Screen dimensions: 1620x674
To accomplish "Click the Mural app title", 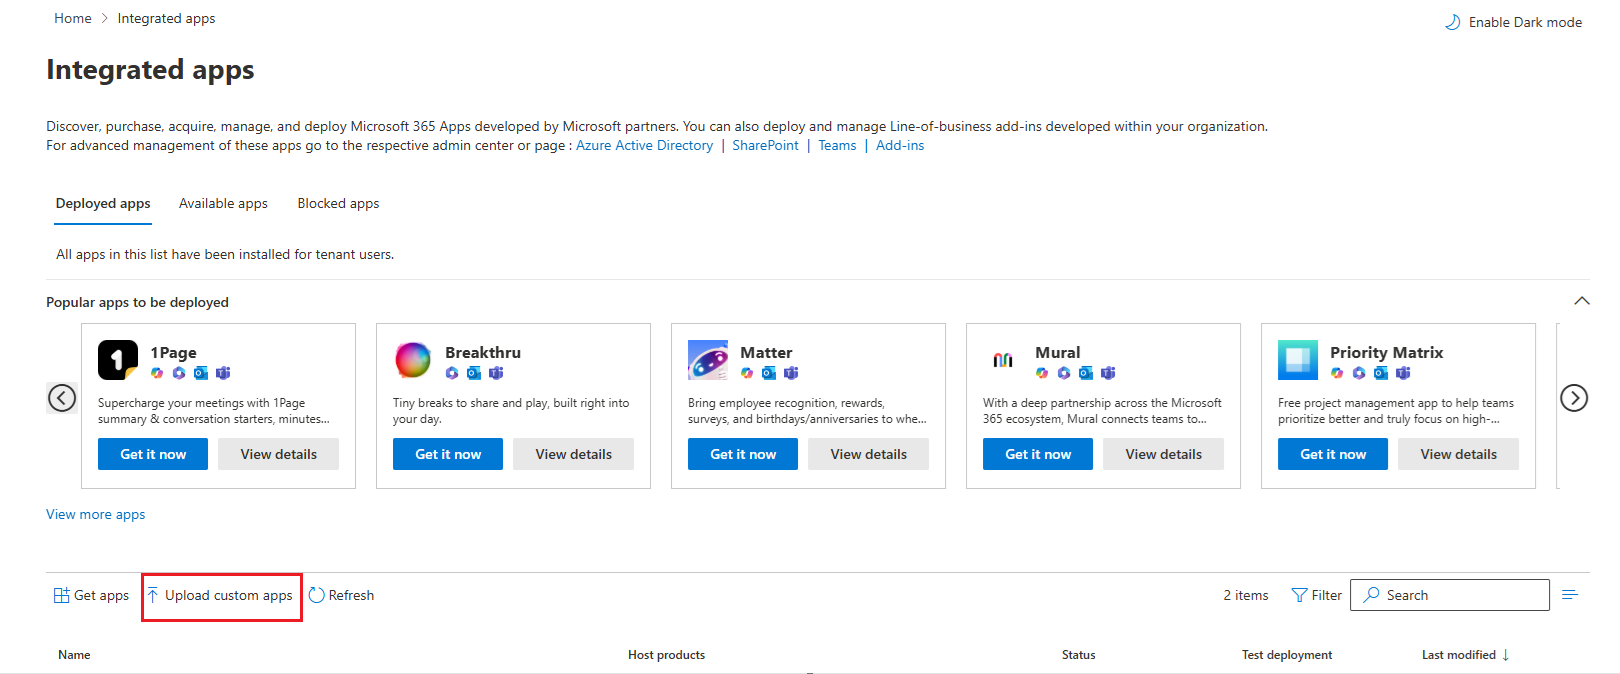I will coord(1058,352).
